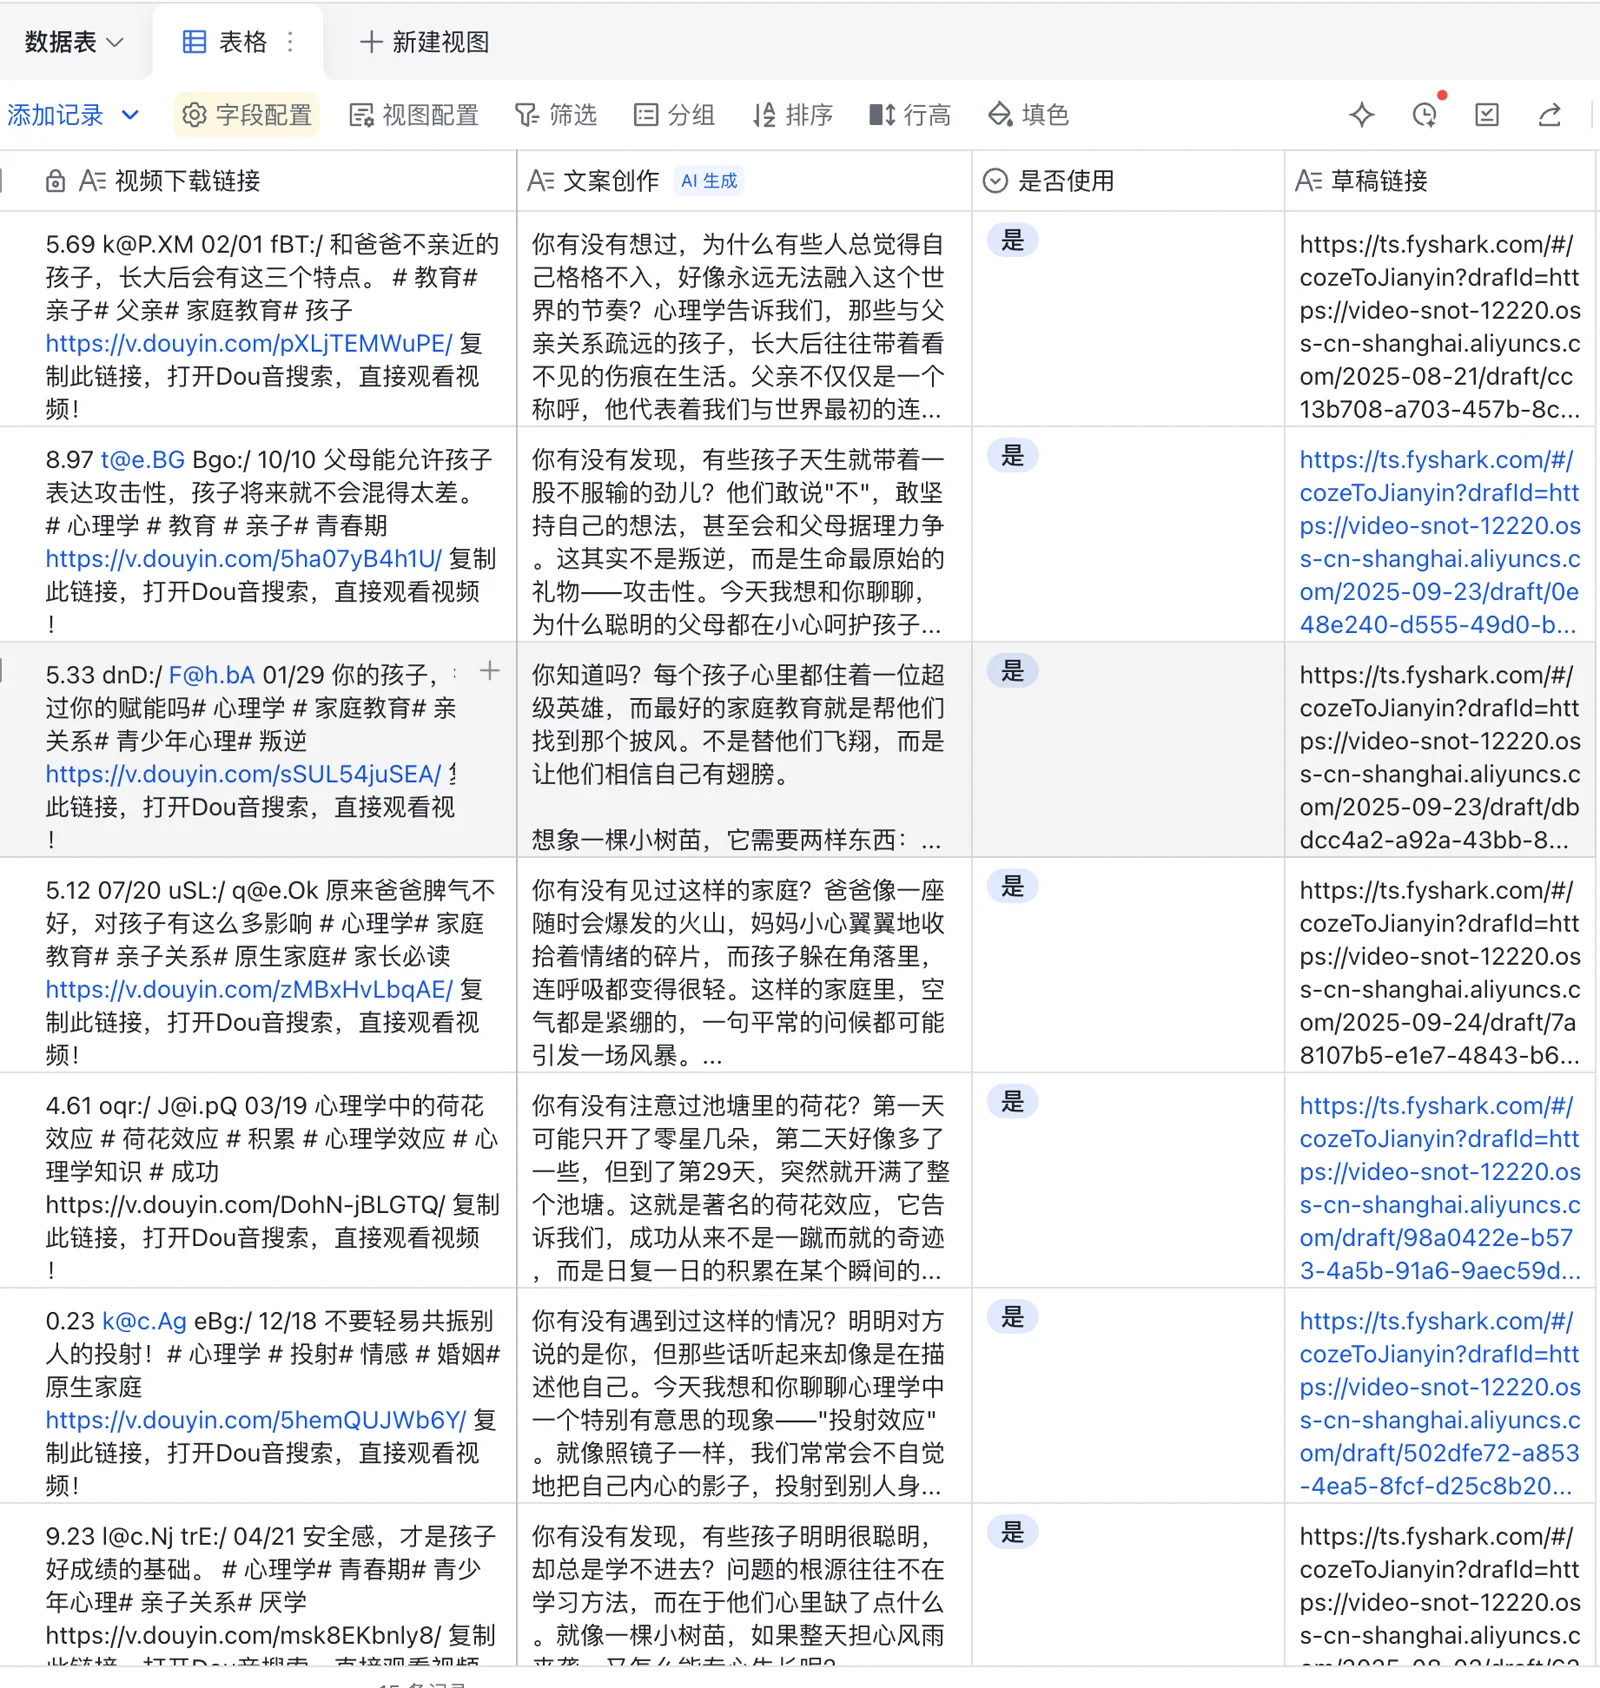
Task: Click 是 tag in 投射 row
Action: click(1013, 1317)
